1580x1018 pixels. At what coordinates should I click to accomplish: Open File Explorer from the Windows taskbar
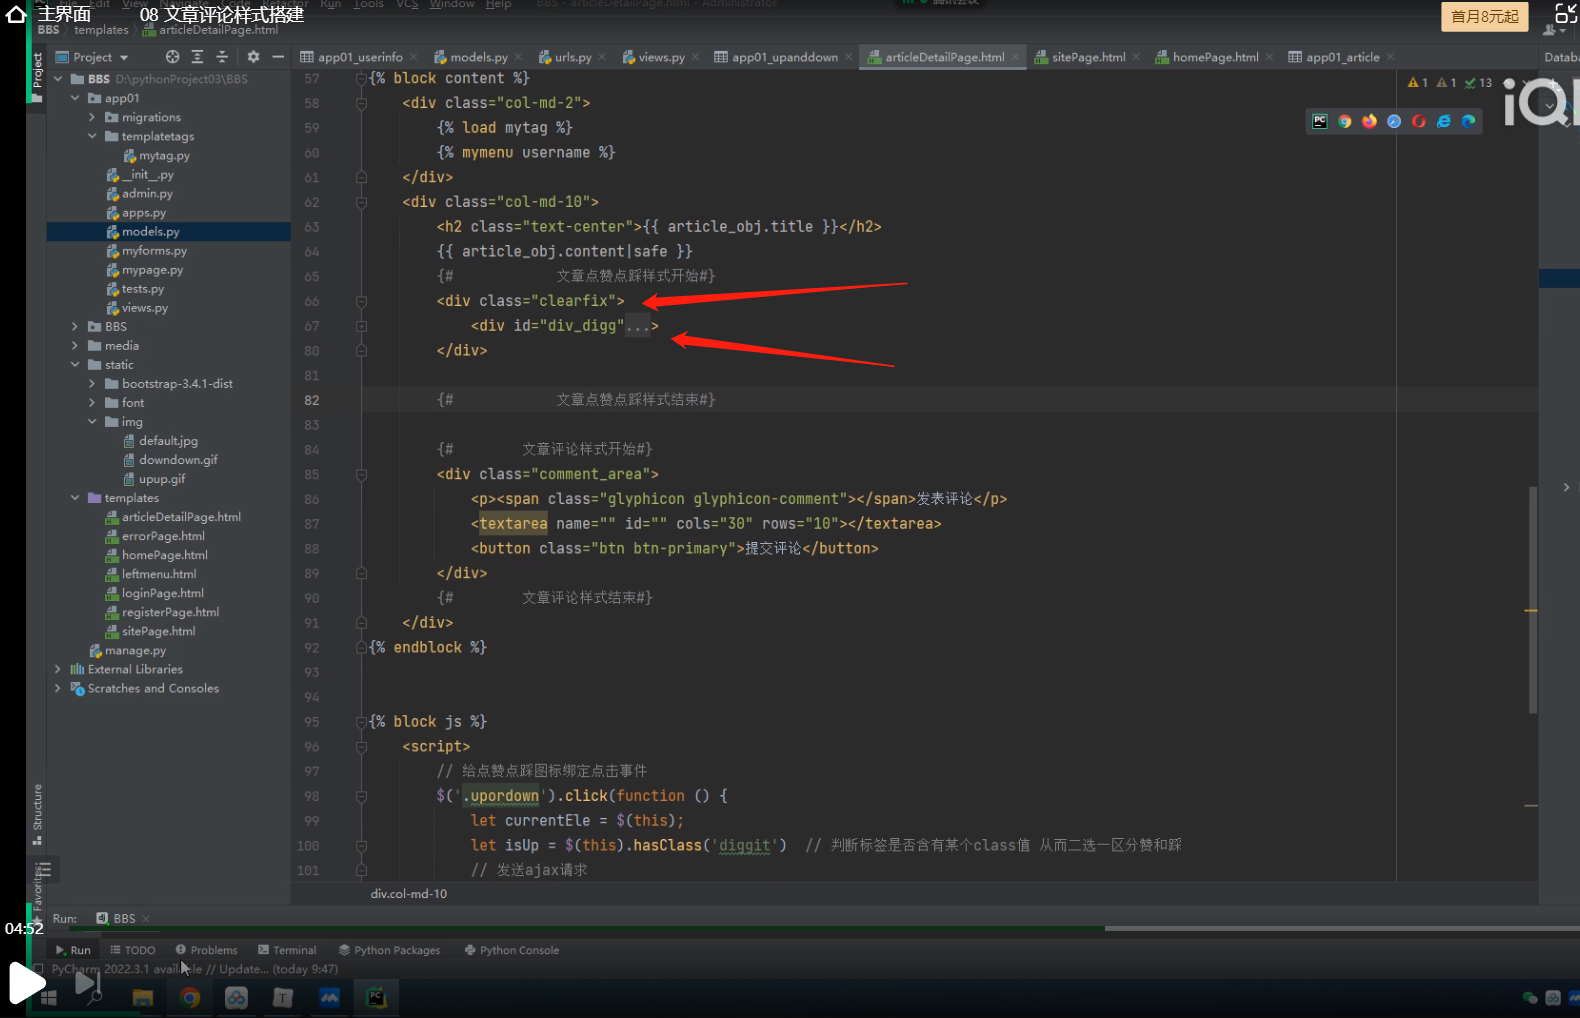coord(142,997)
